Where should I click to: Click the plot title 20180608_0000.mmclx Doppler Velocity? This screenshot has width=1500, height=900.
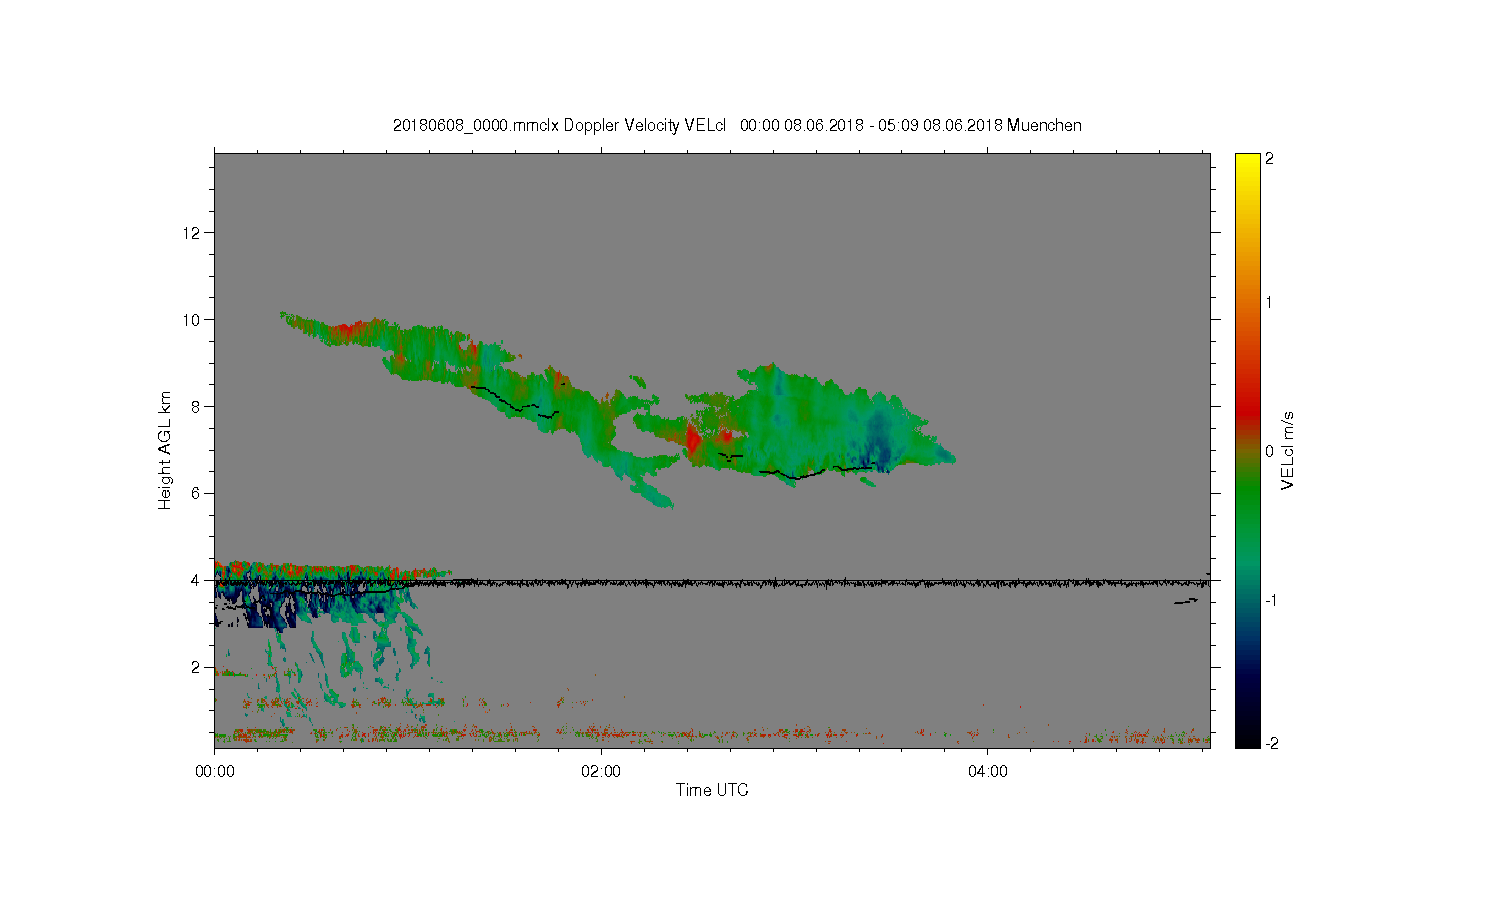point(737,125)
